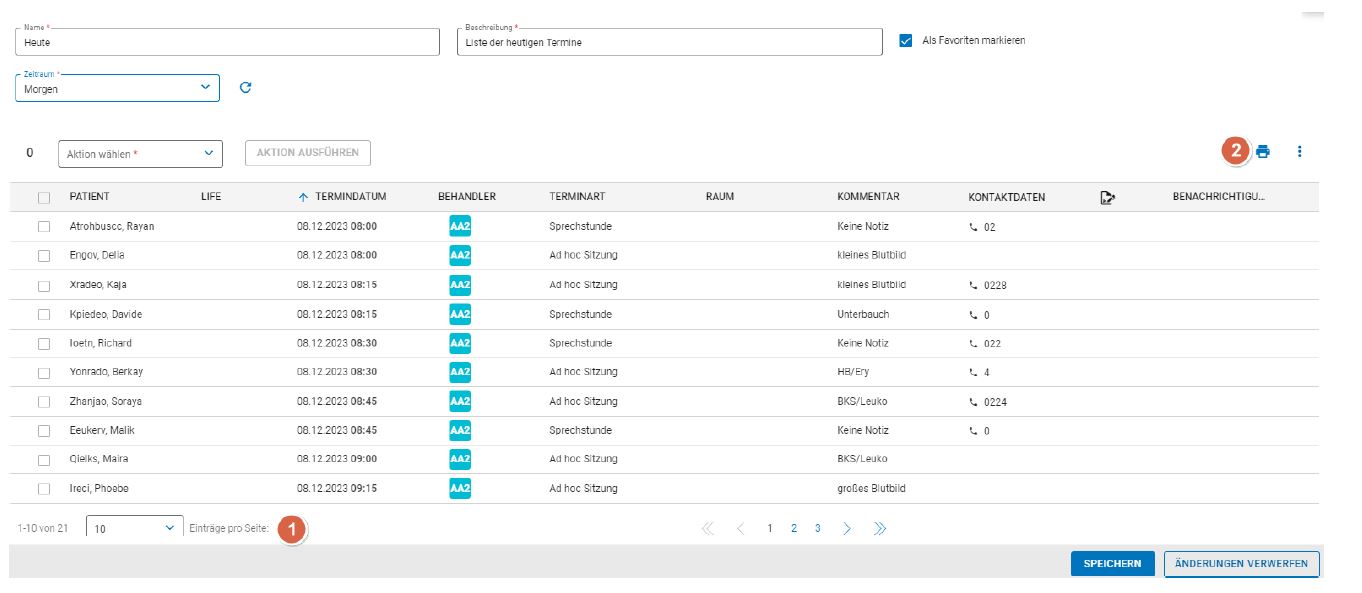This screenshot has height=593, width=1362.
Task: Jump to last page with double arrow
Action: [x=879, y=529]
